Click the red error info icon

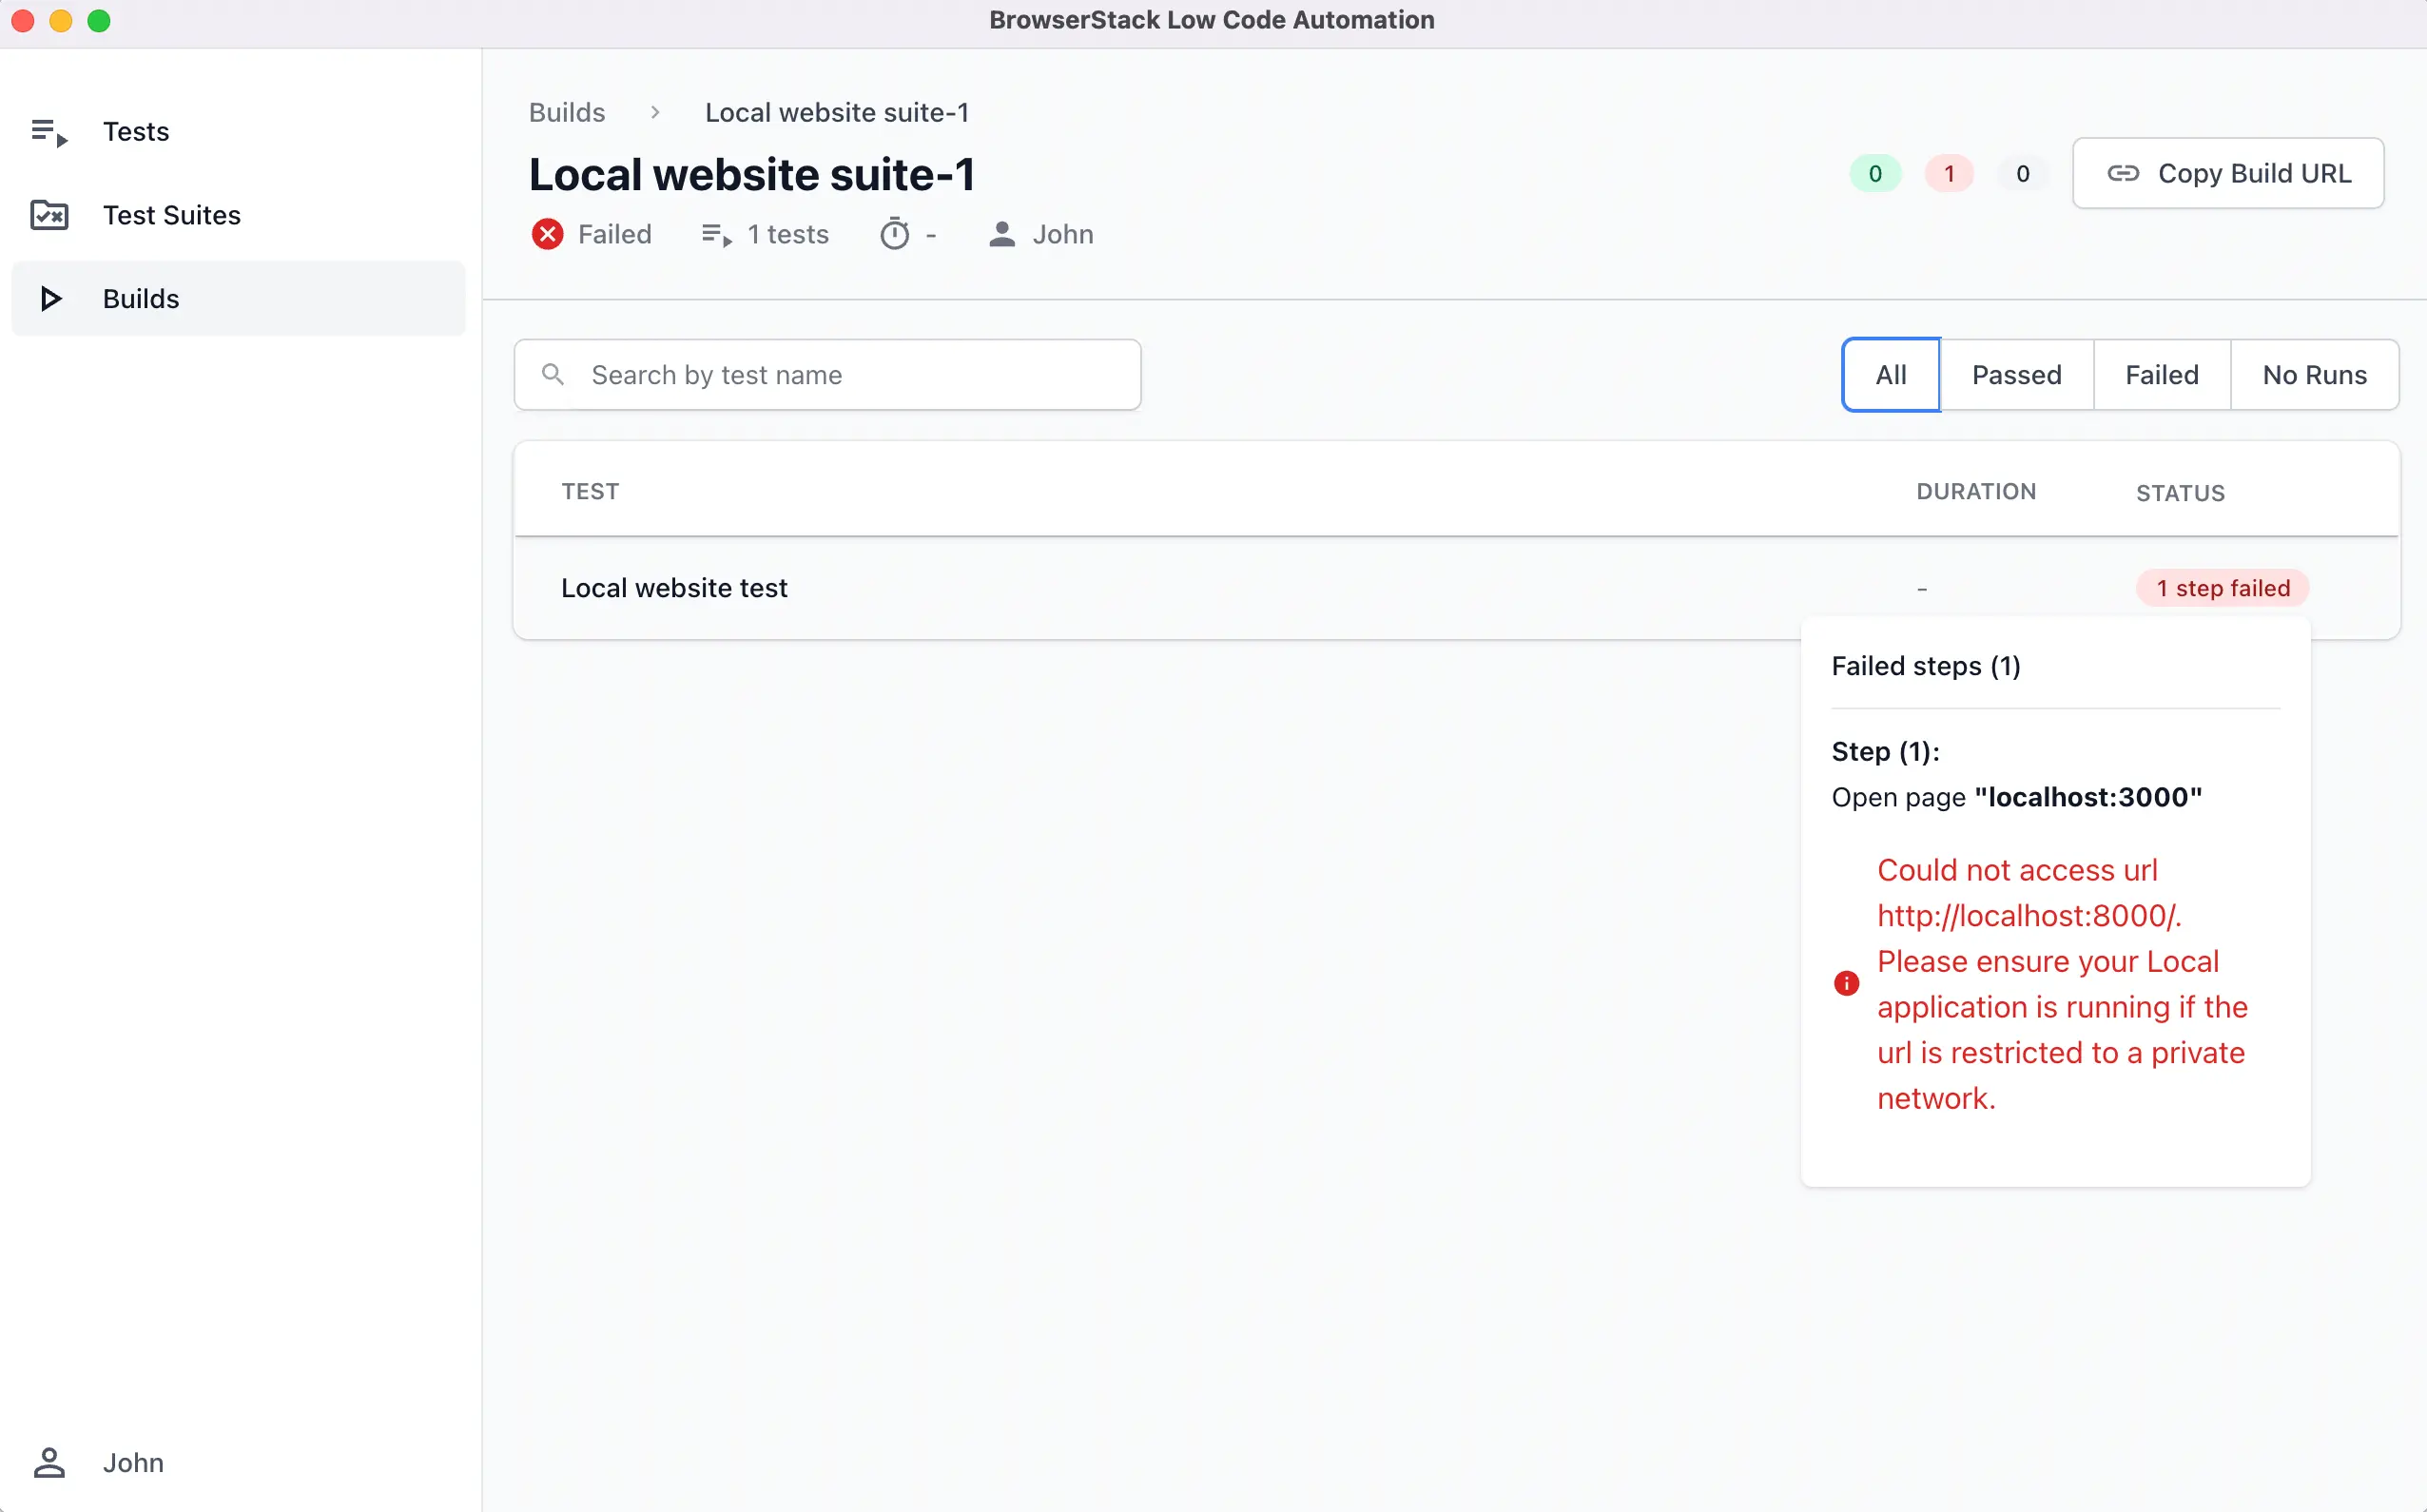[x=1846, y=984]
